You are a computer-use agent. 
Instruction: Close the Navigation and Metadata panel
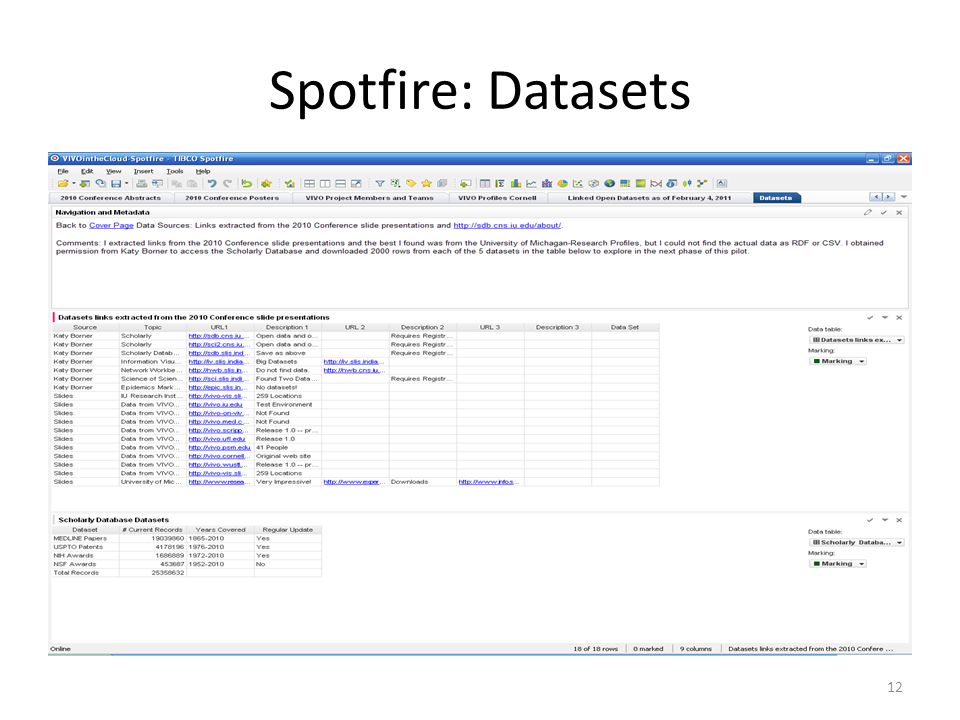[x=899, y=212]
